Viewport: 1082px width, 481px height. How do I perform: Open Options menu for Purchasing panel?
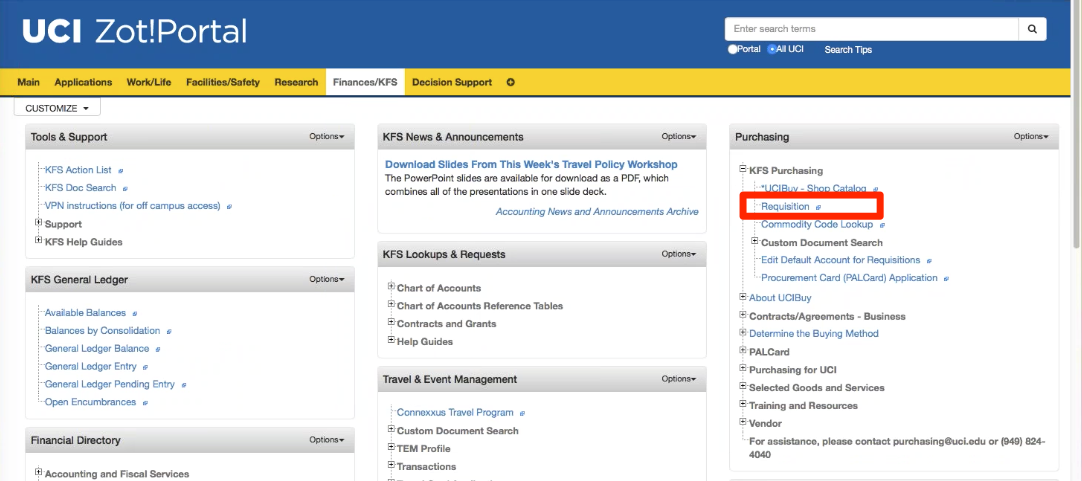click(1031, 137)
